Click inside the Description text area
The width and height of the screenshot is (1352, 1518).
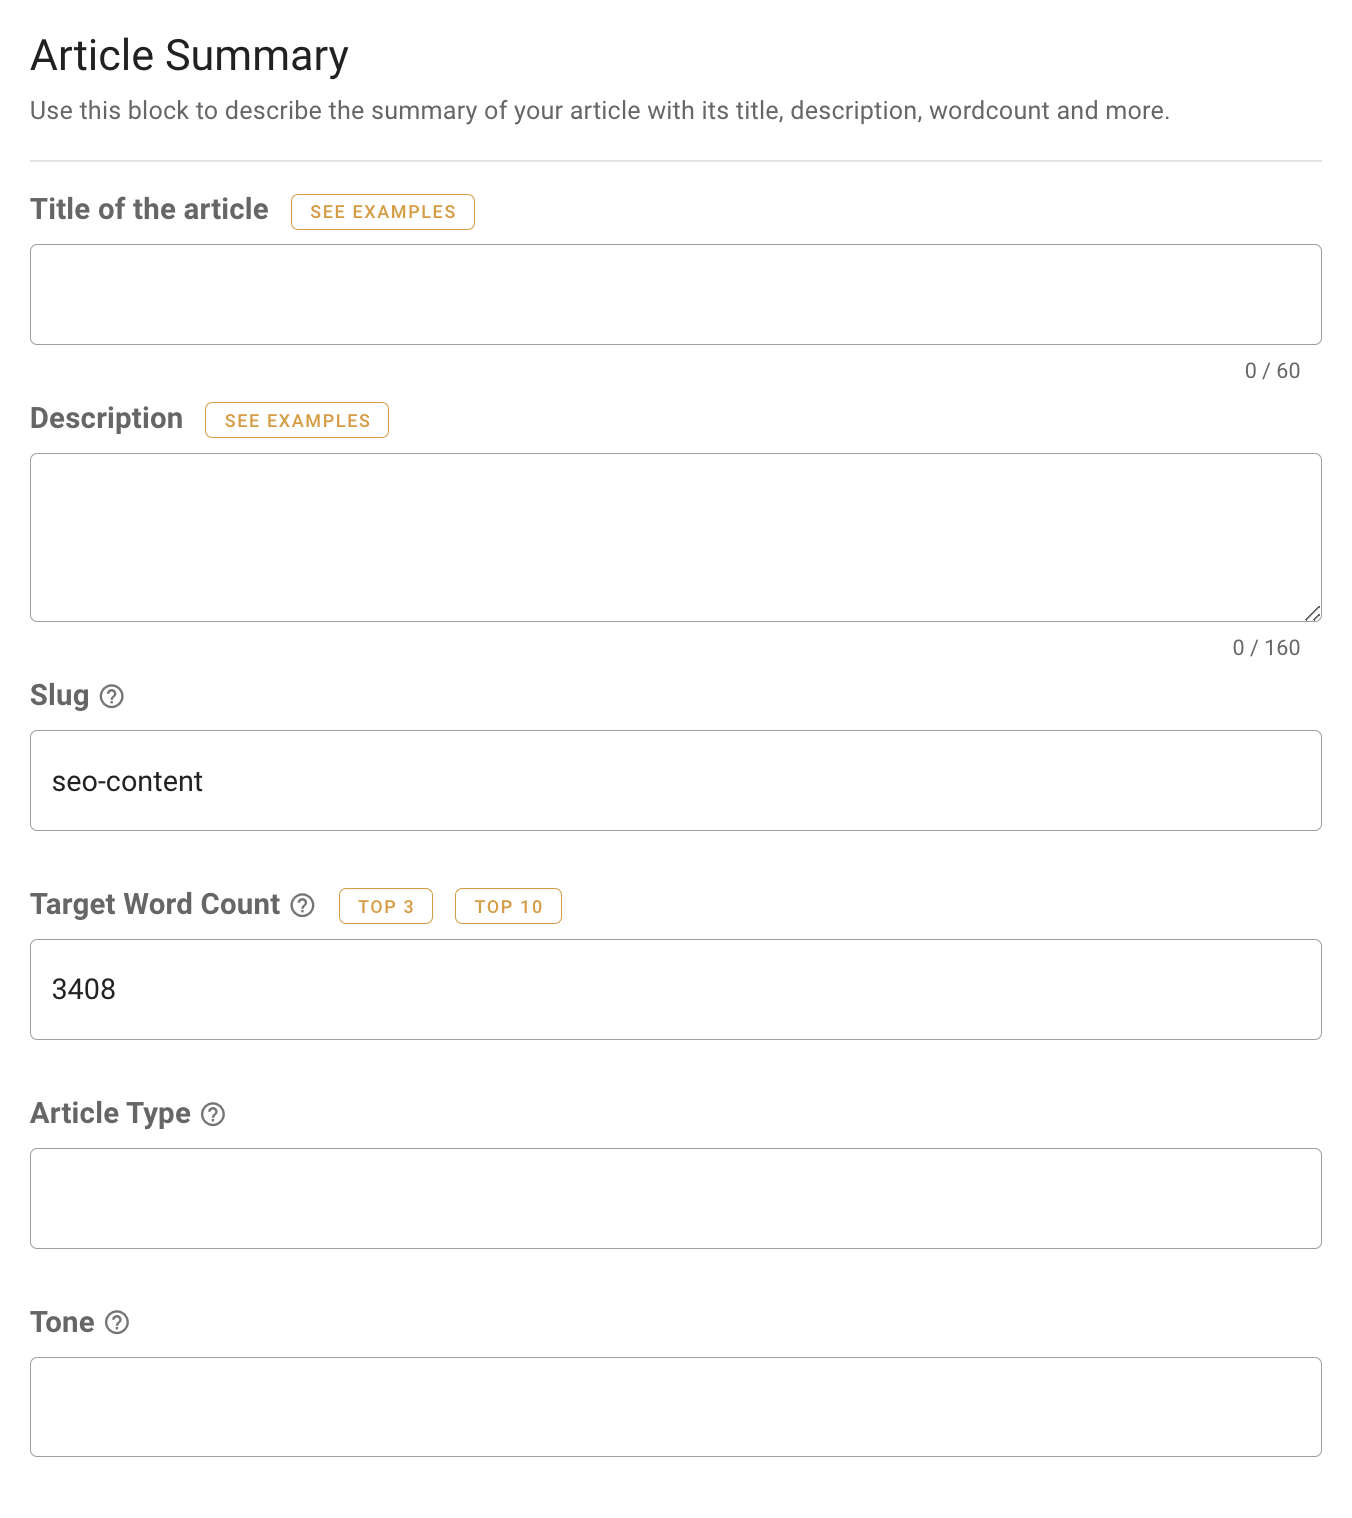[x=675, y=537]
